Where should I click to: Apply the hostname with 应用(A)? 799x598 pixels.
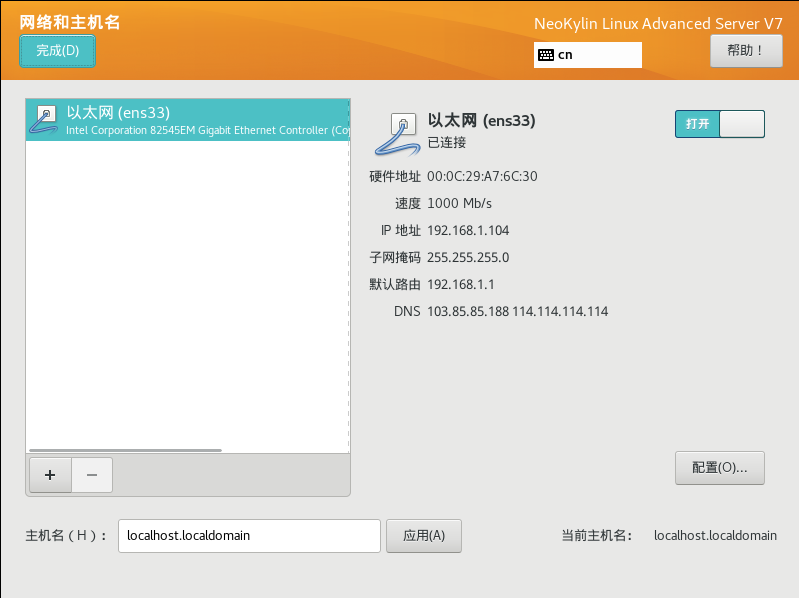[424, 536]
